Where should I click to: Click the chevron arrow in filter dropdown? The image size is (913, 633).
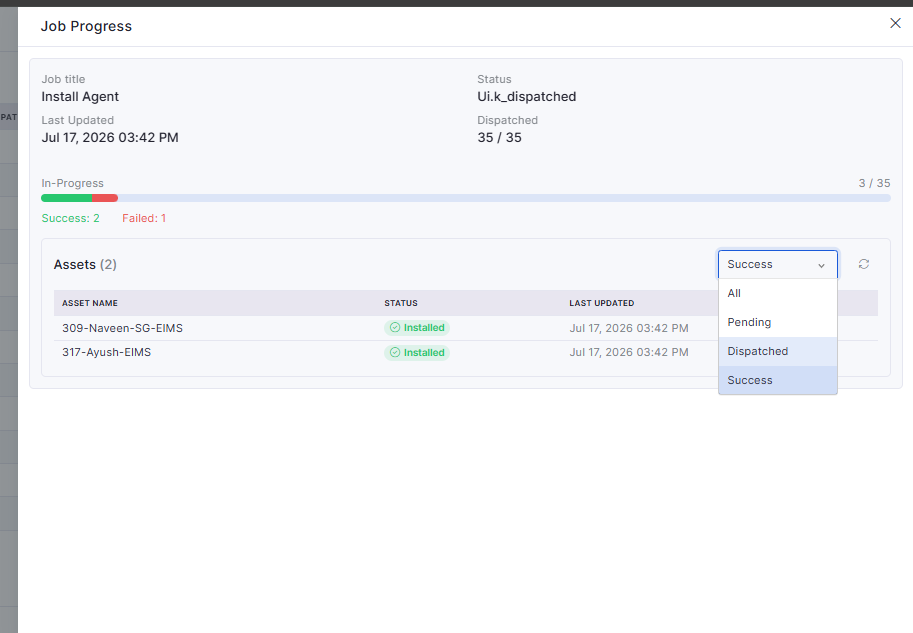click(x=821, y=266)
